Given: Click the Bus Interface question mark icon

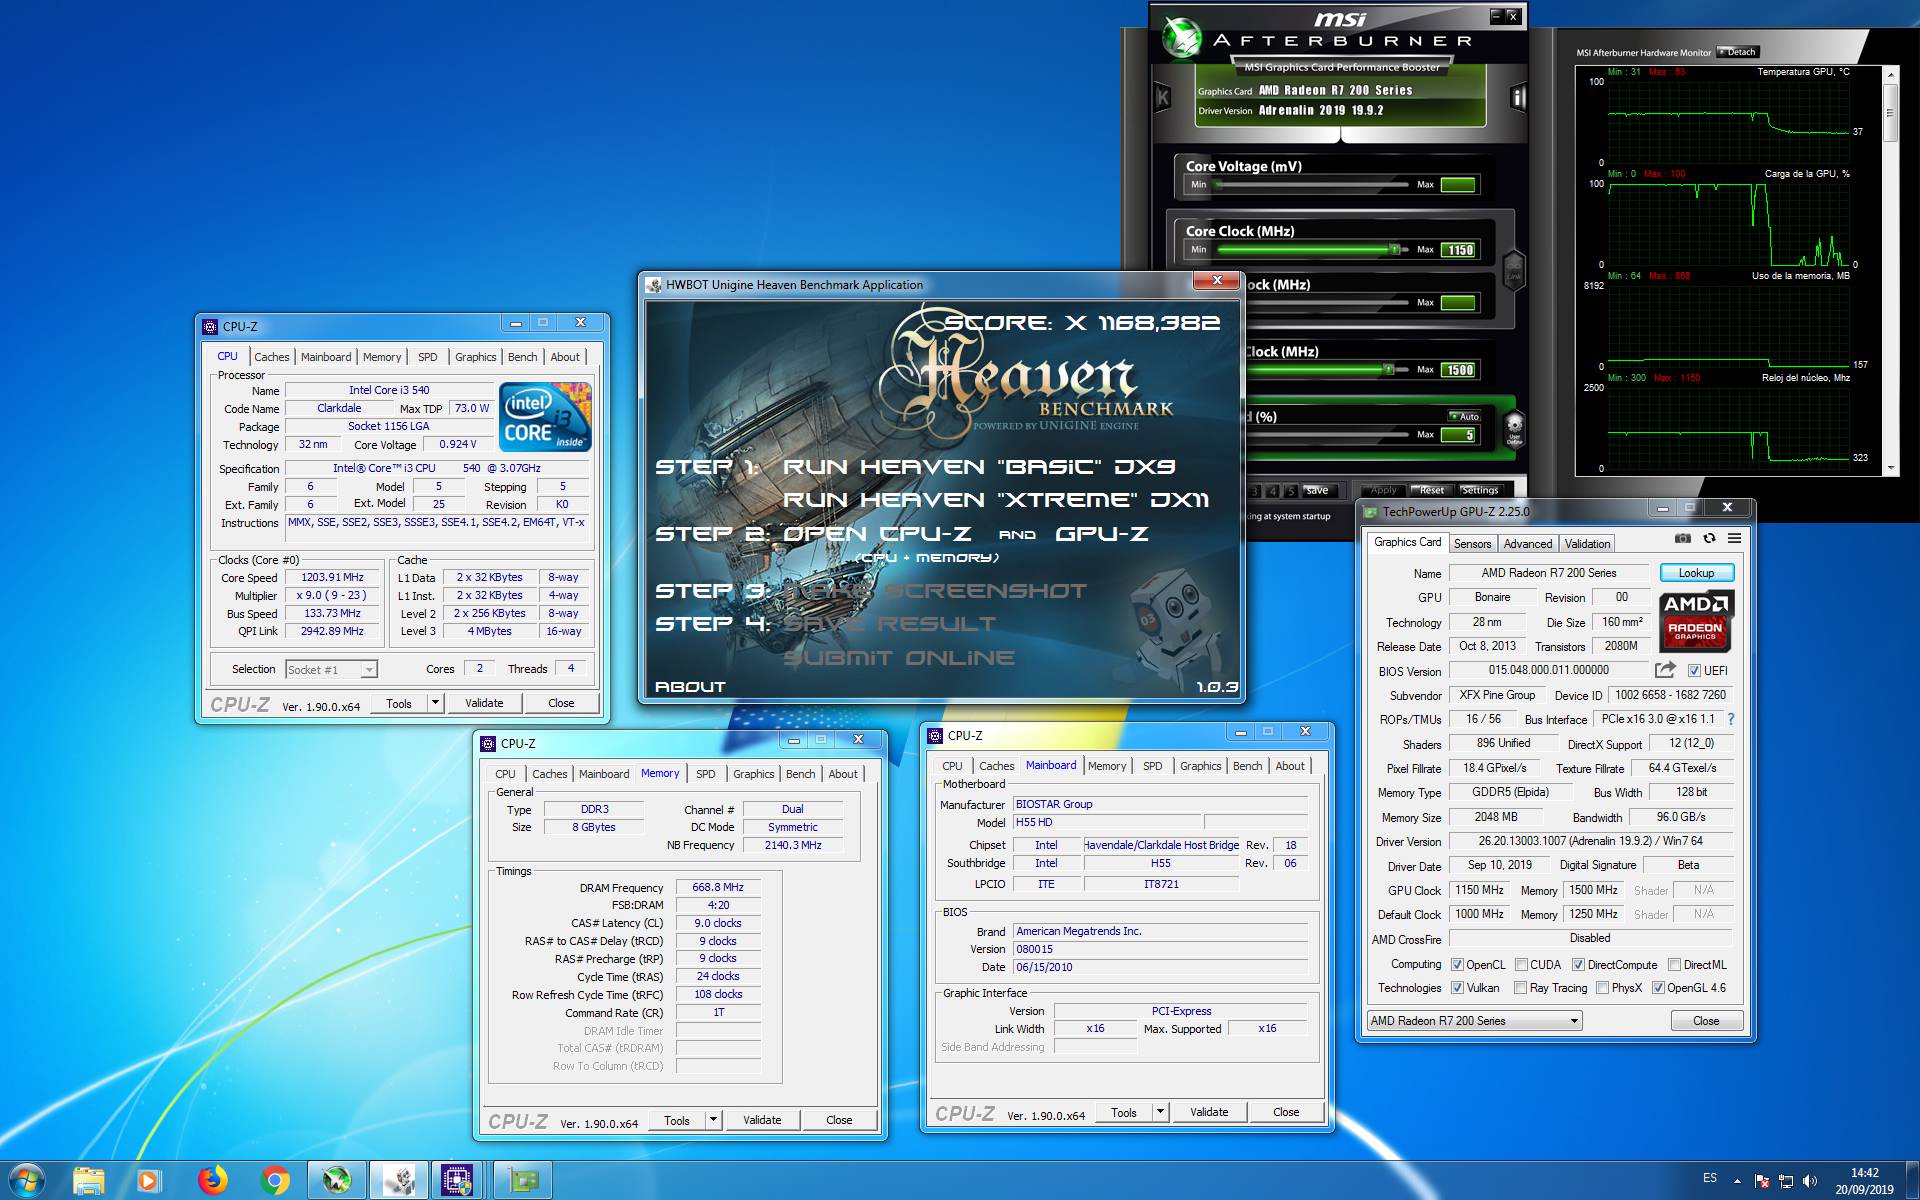Looking at the screenshot, I should click(1731, 719).
